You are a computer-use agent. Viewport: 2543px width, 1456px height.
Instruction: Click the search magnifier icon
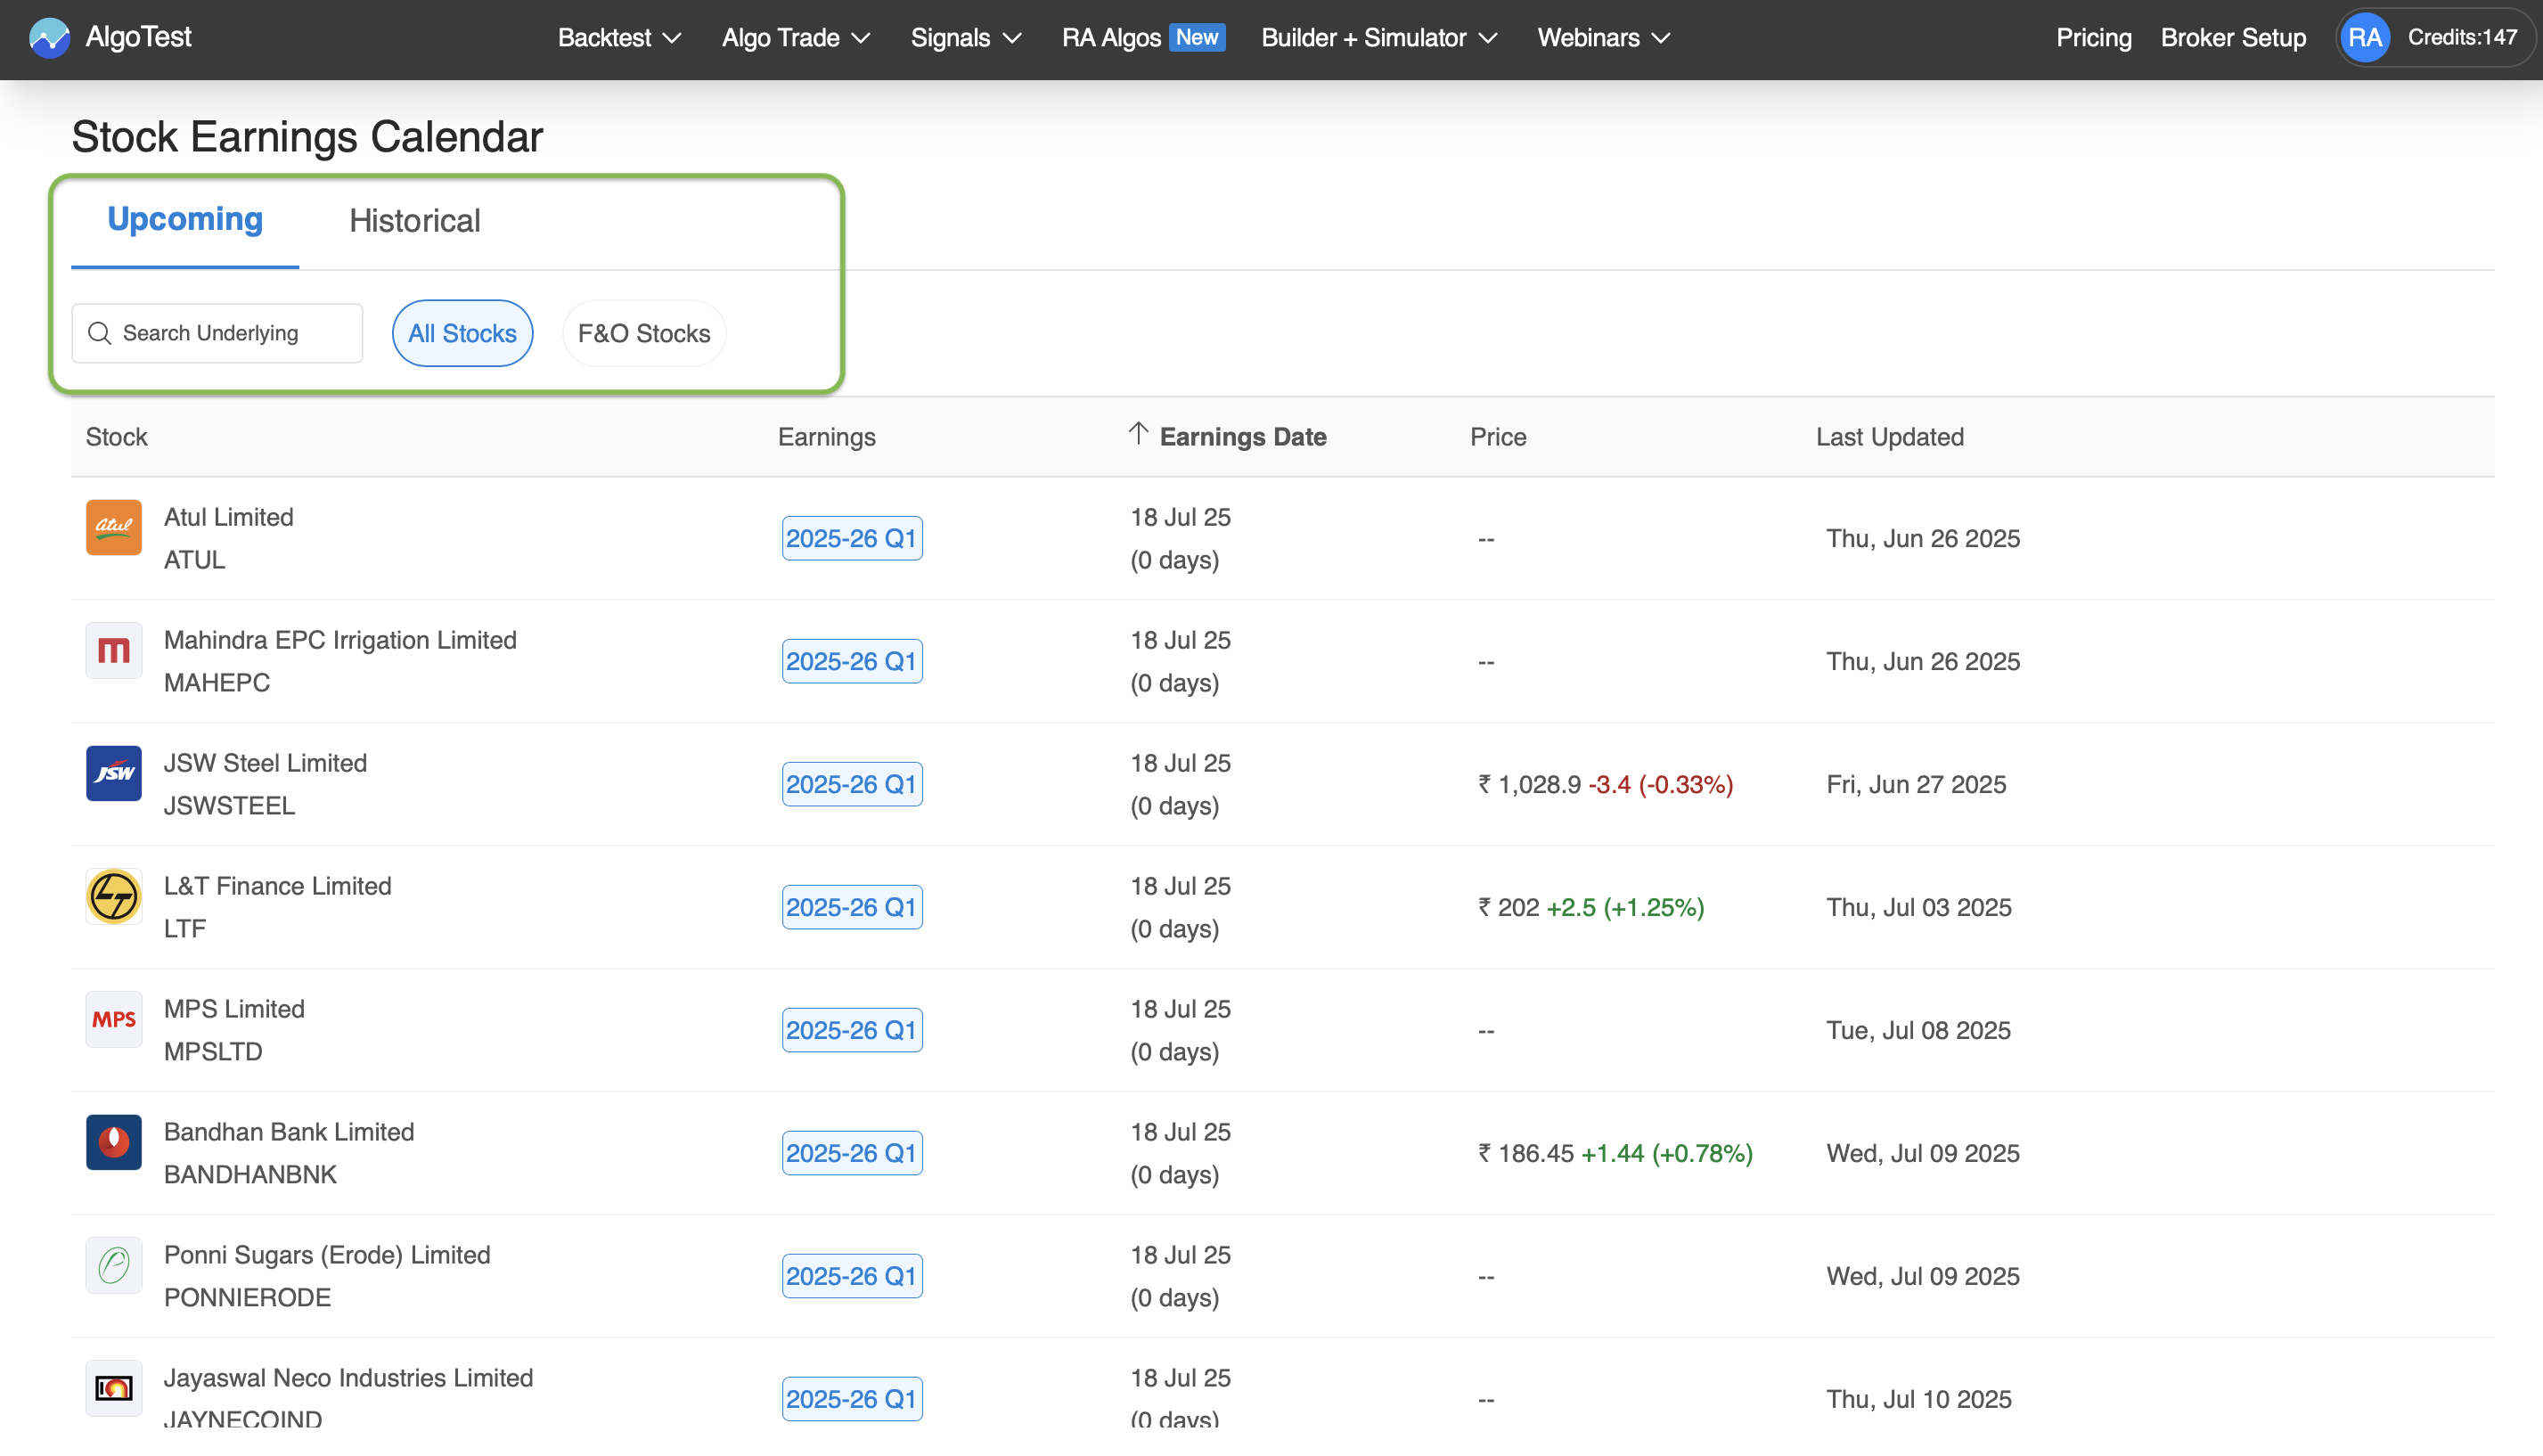click(99, 333)
